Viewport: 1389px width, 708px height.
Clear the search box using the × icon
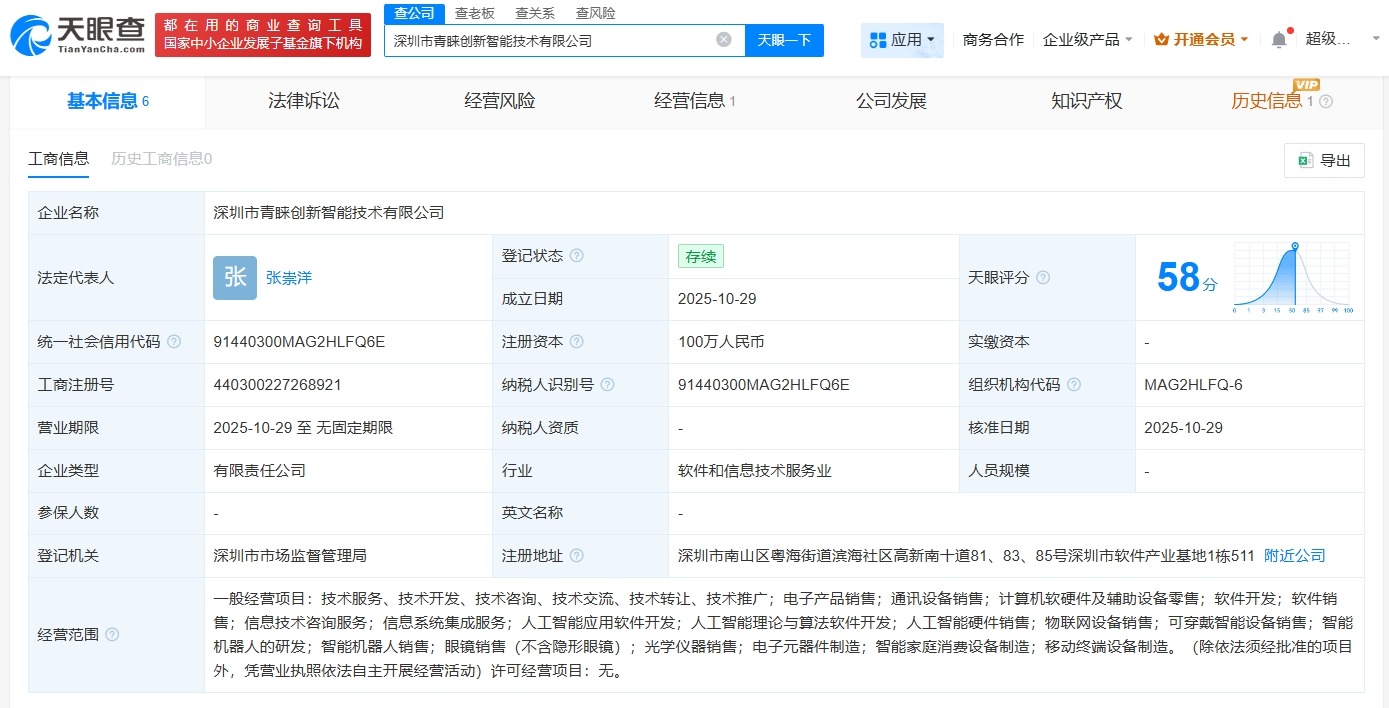[723, 39]
